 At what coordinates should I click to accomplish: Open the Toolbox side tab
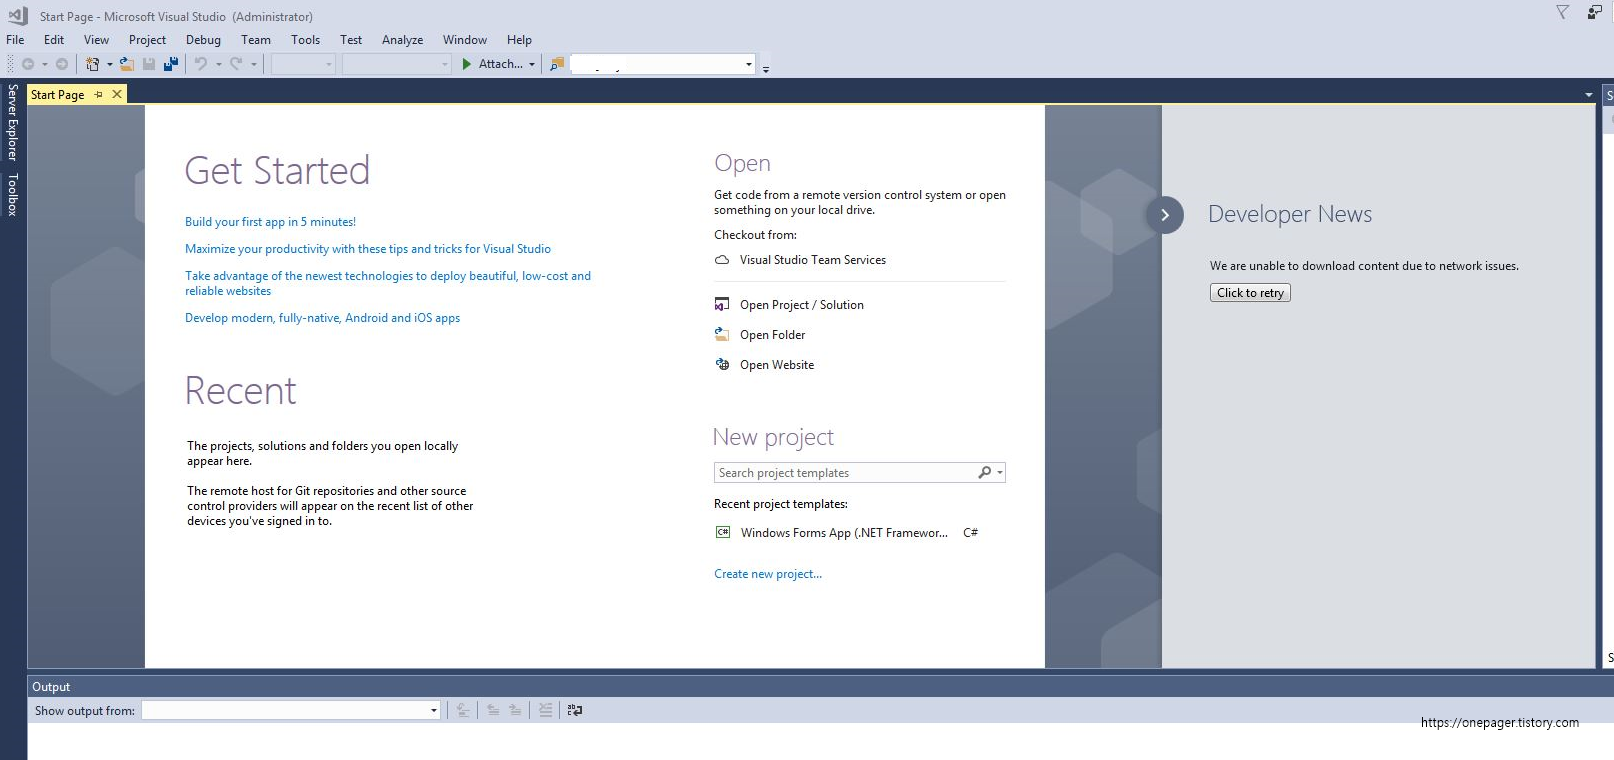coord(12,195)
